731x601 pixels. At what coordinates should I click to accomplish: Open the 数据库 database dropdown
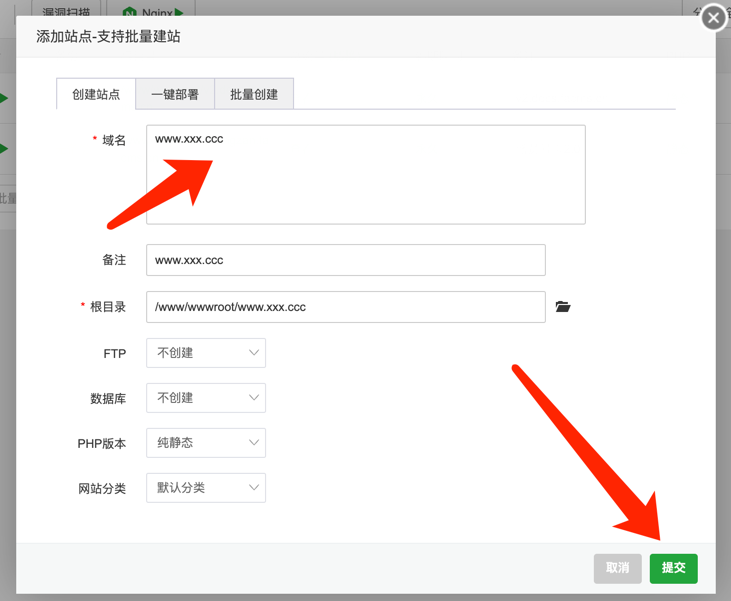click(206, 398)
